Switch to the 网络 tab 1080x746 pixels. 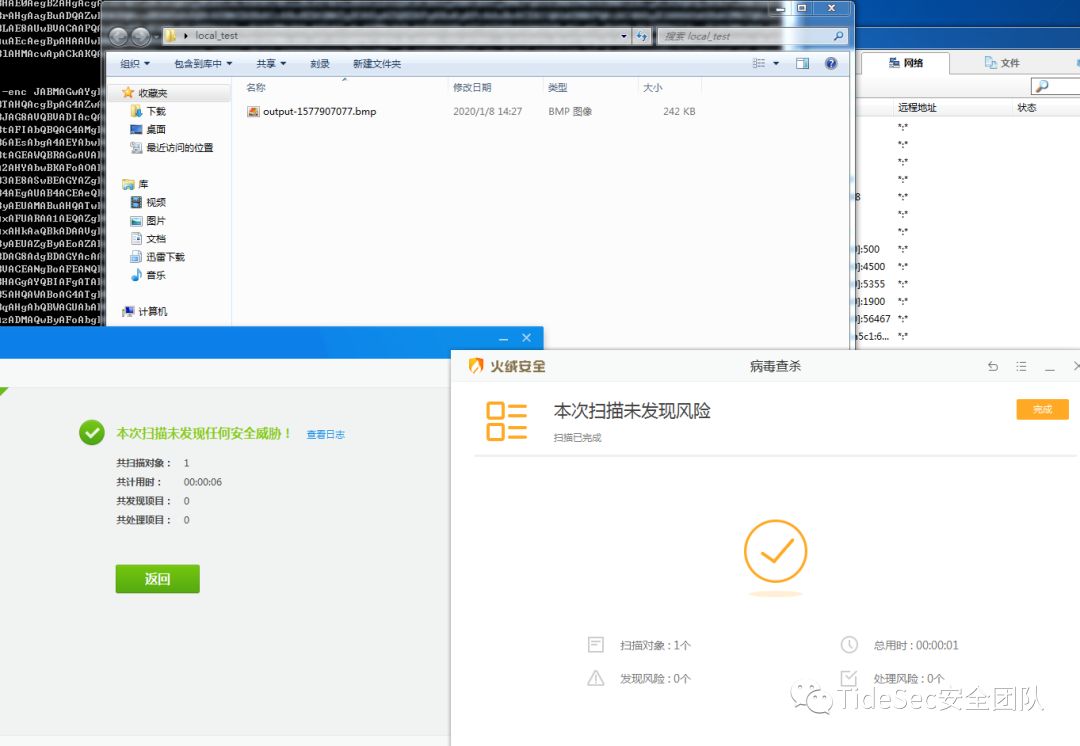(905, 63)
